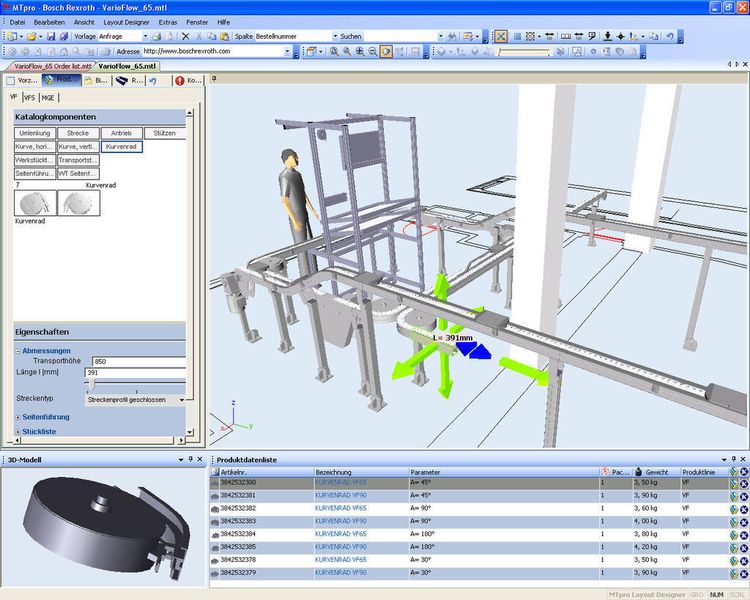The width and height of the screenshot is (750, 600).
Task: Pin the 3D-Modell panel
Action: [x=190, y=459]
